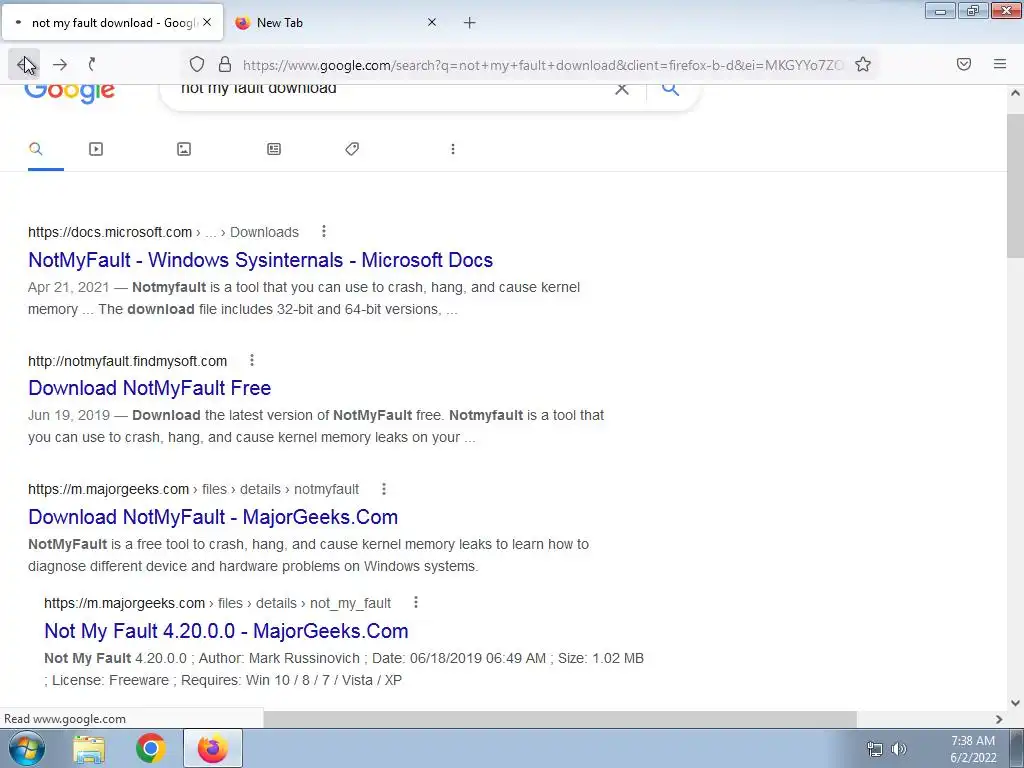
Task: Click the Firefox address bar URL
Action: (x=543, y=65)
